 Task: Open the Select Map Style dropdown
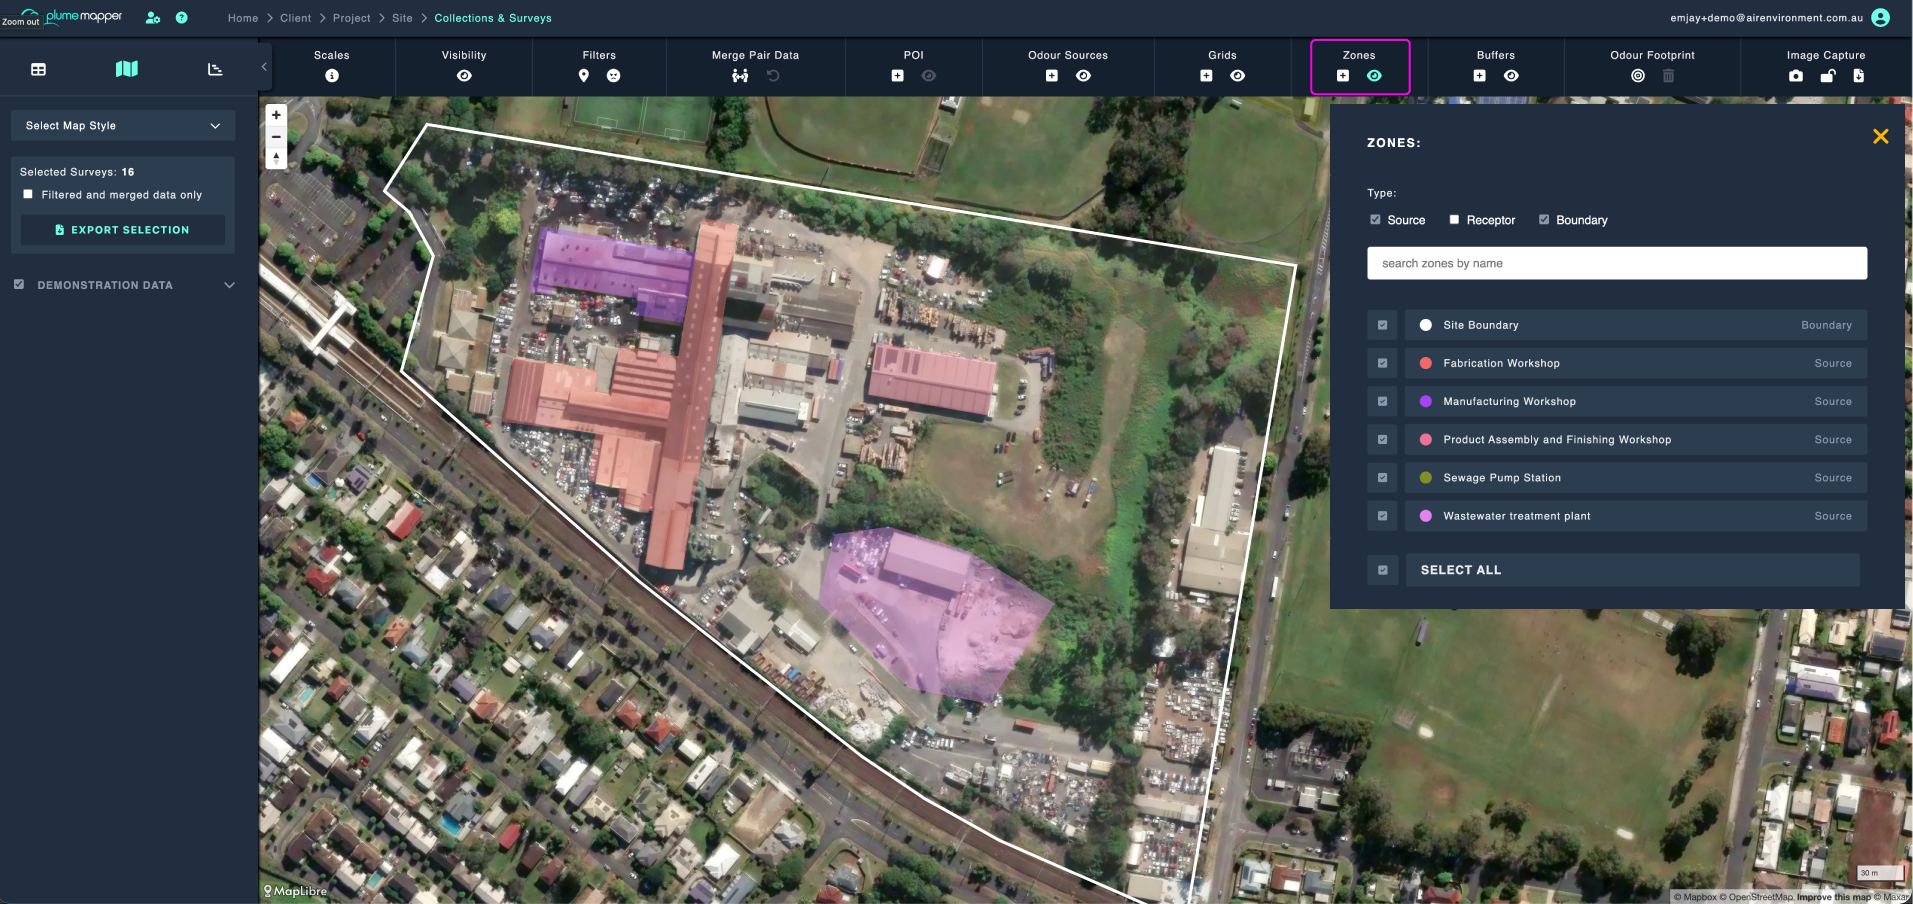[x=123, y=126]
